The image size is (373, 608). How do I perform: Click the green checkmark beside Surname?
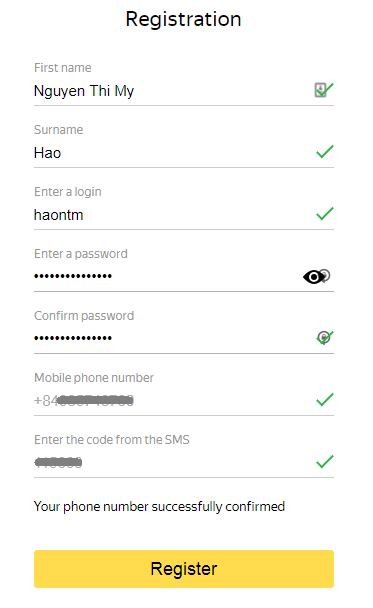325,152
